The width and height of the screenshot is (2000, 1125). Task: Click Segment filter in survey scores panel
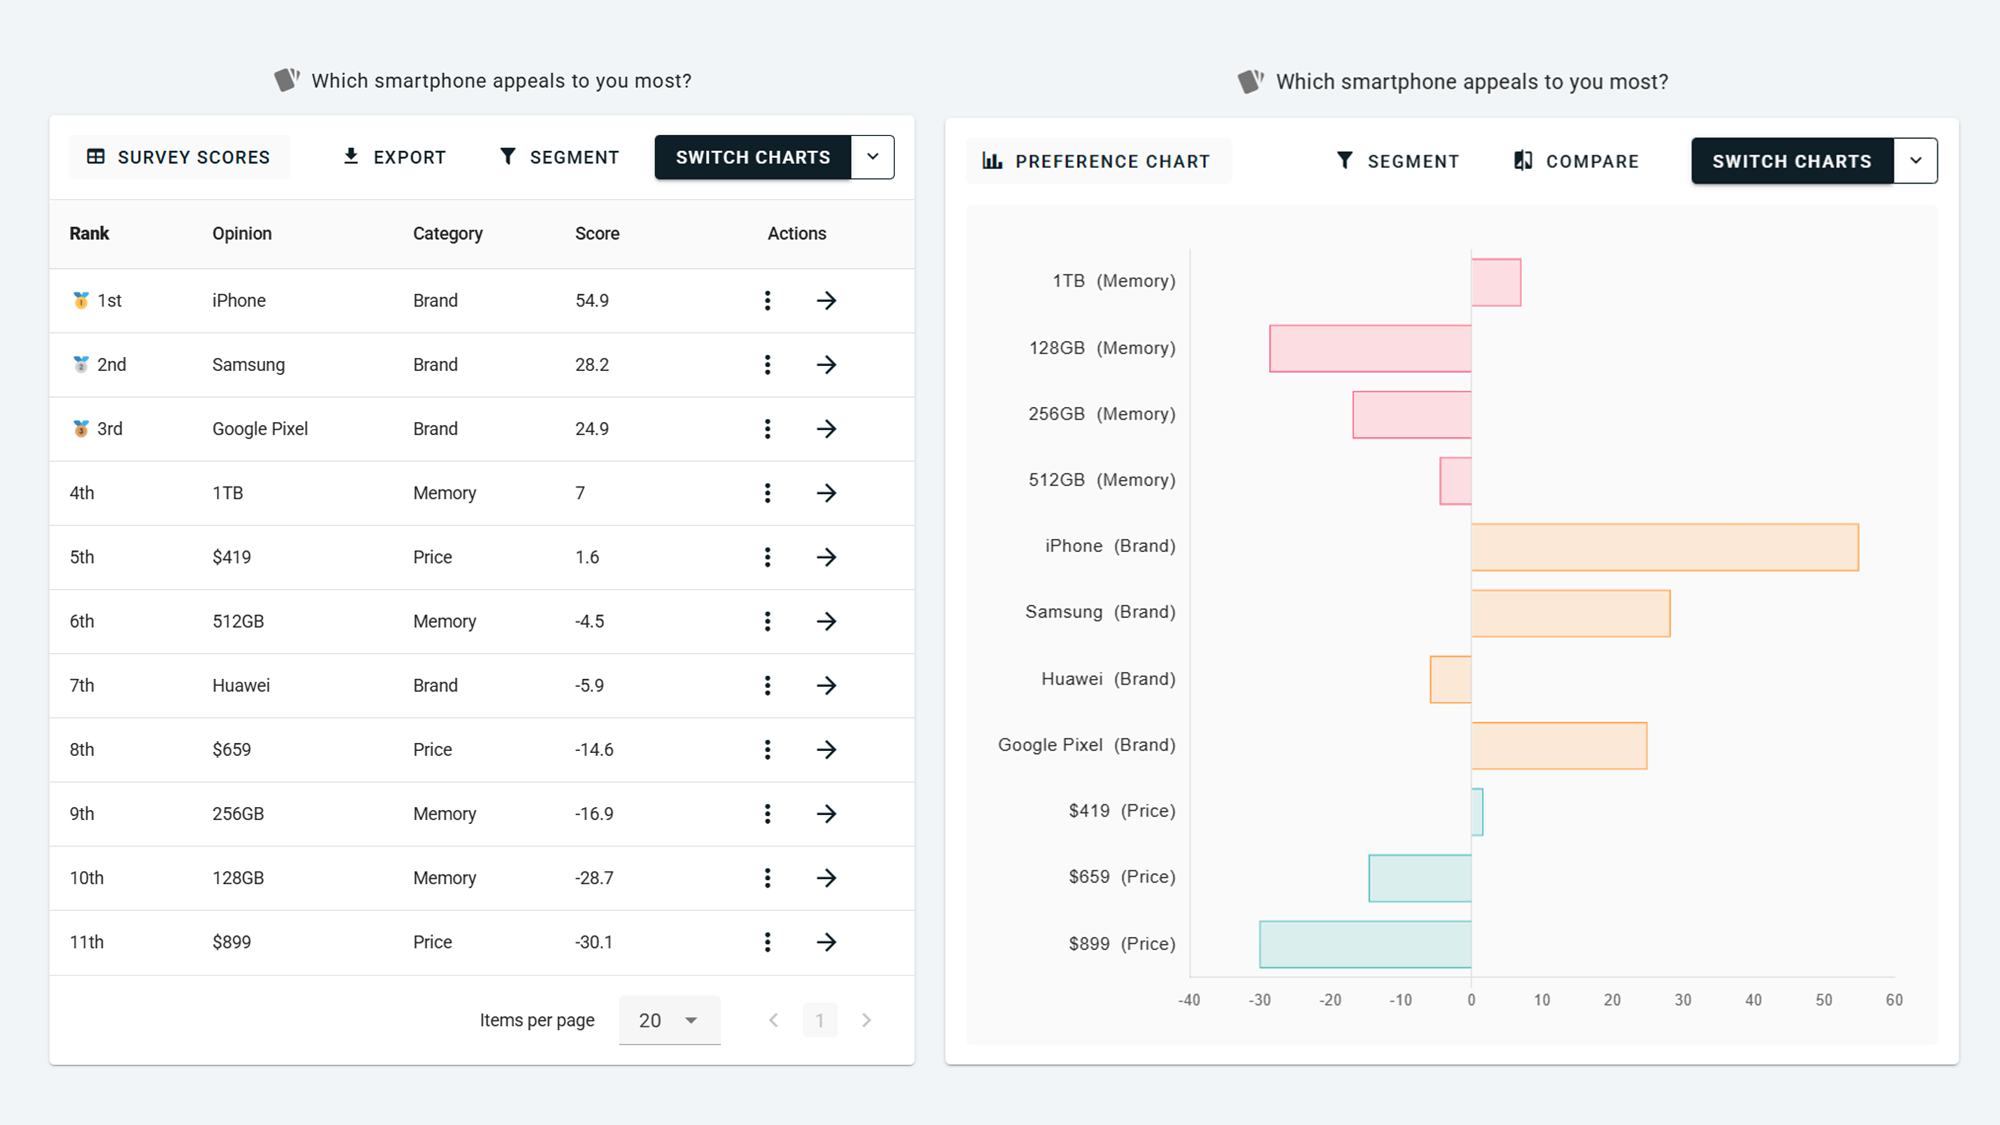pyautogui.click(x=559, y=157)
